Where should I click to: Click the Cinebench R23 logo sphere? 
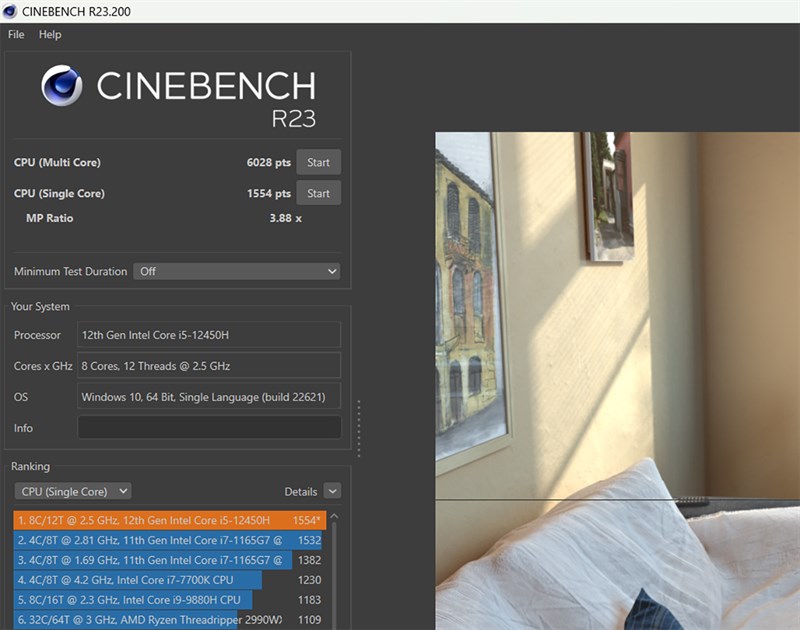pyautogui.click(x=62, y=85)
